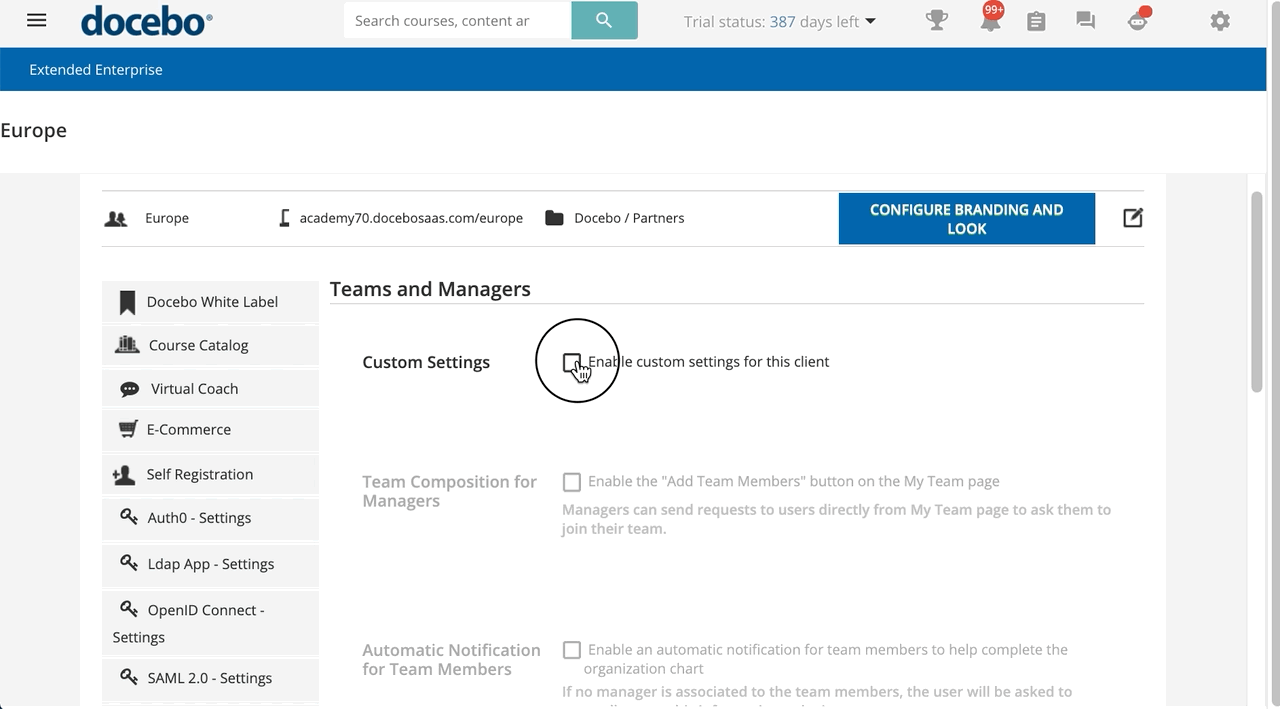The image size is (1280, 709).
Task: Open the academy70.docebosaas.com/europe link
Action: [410, 217]
